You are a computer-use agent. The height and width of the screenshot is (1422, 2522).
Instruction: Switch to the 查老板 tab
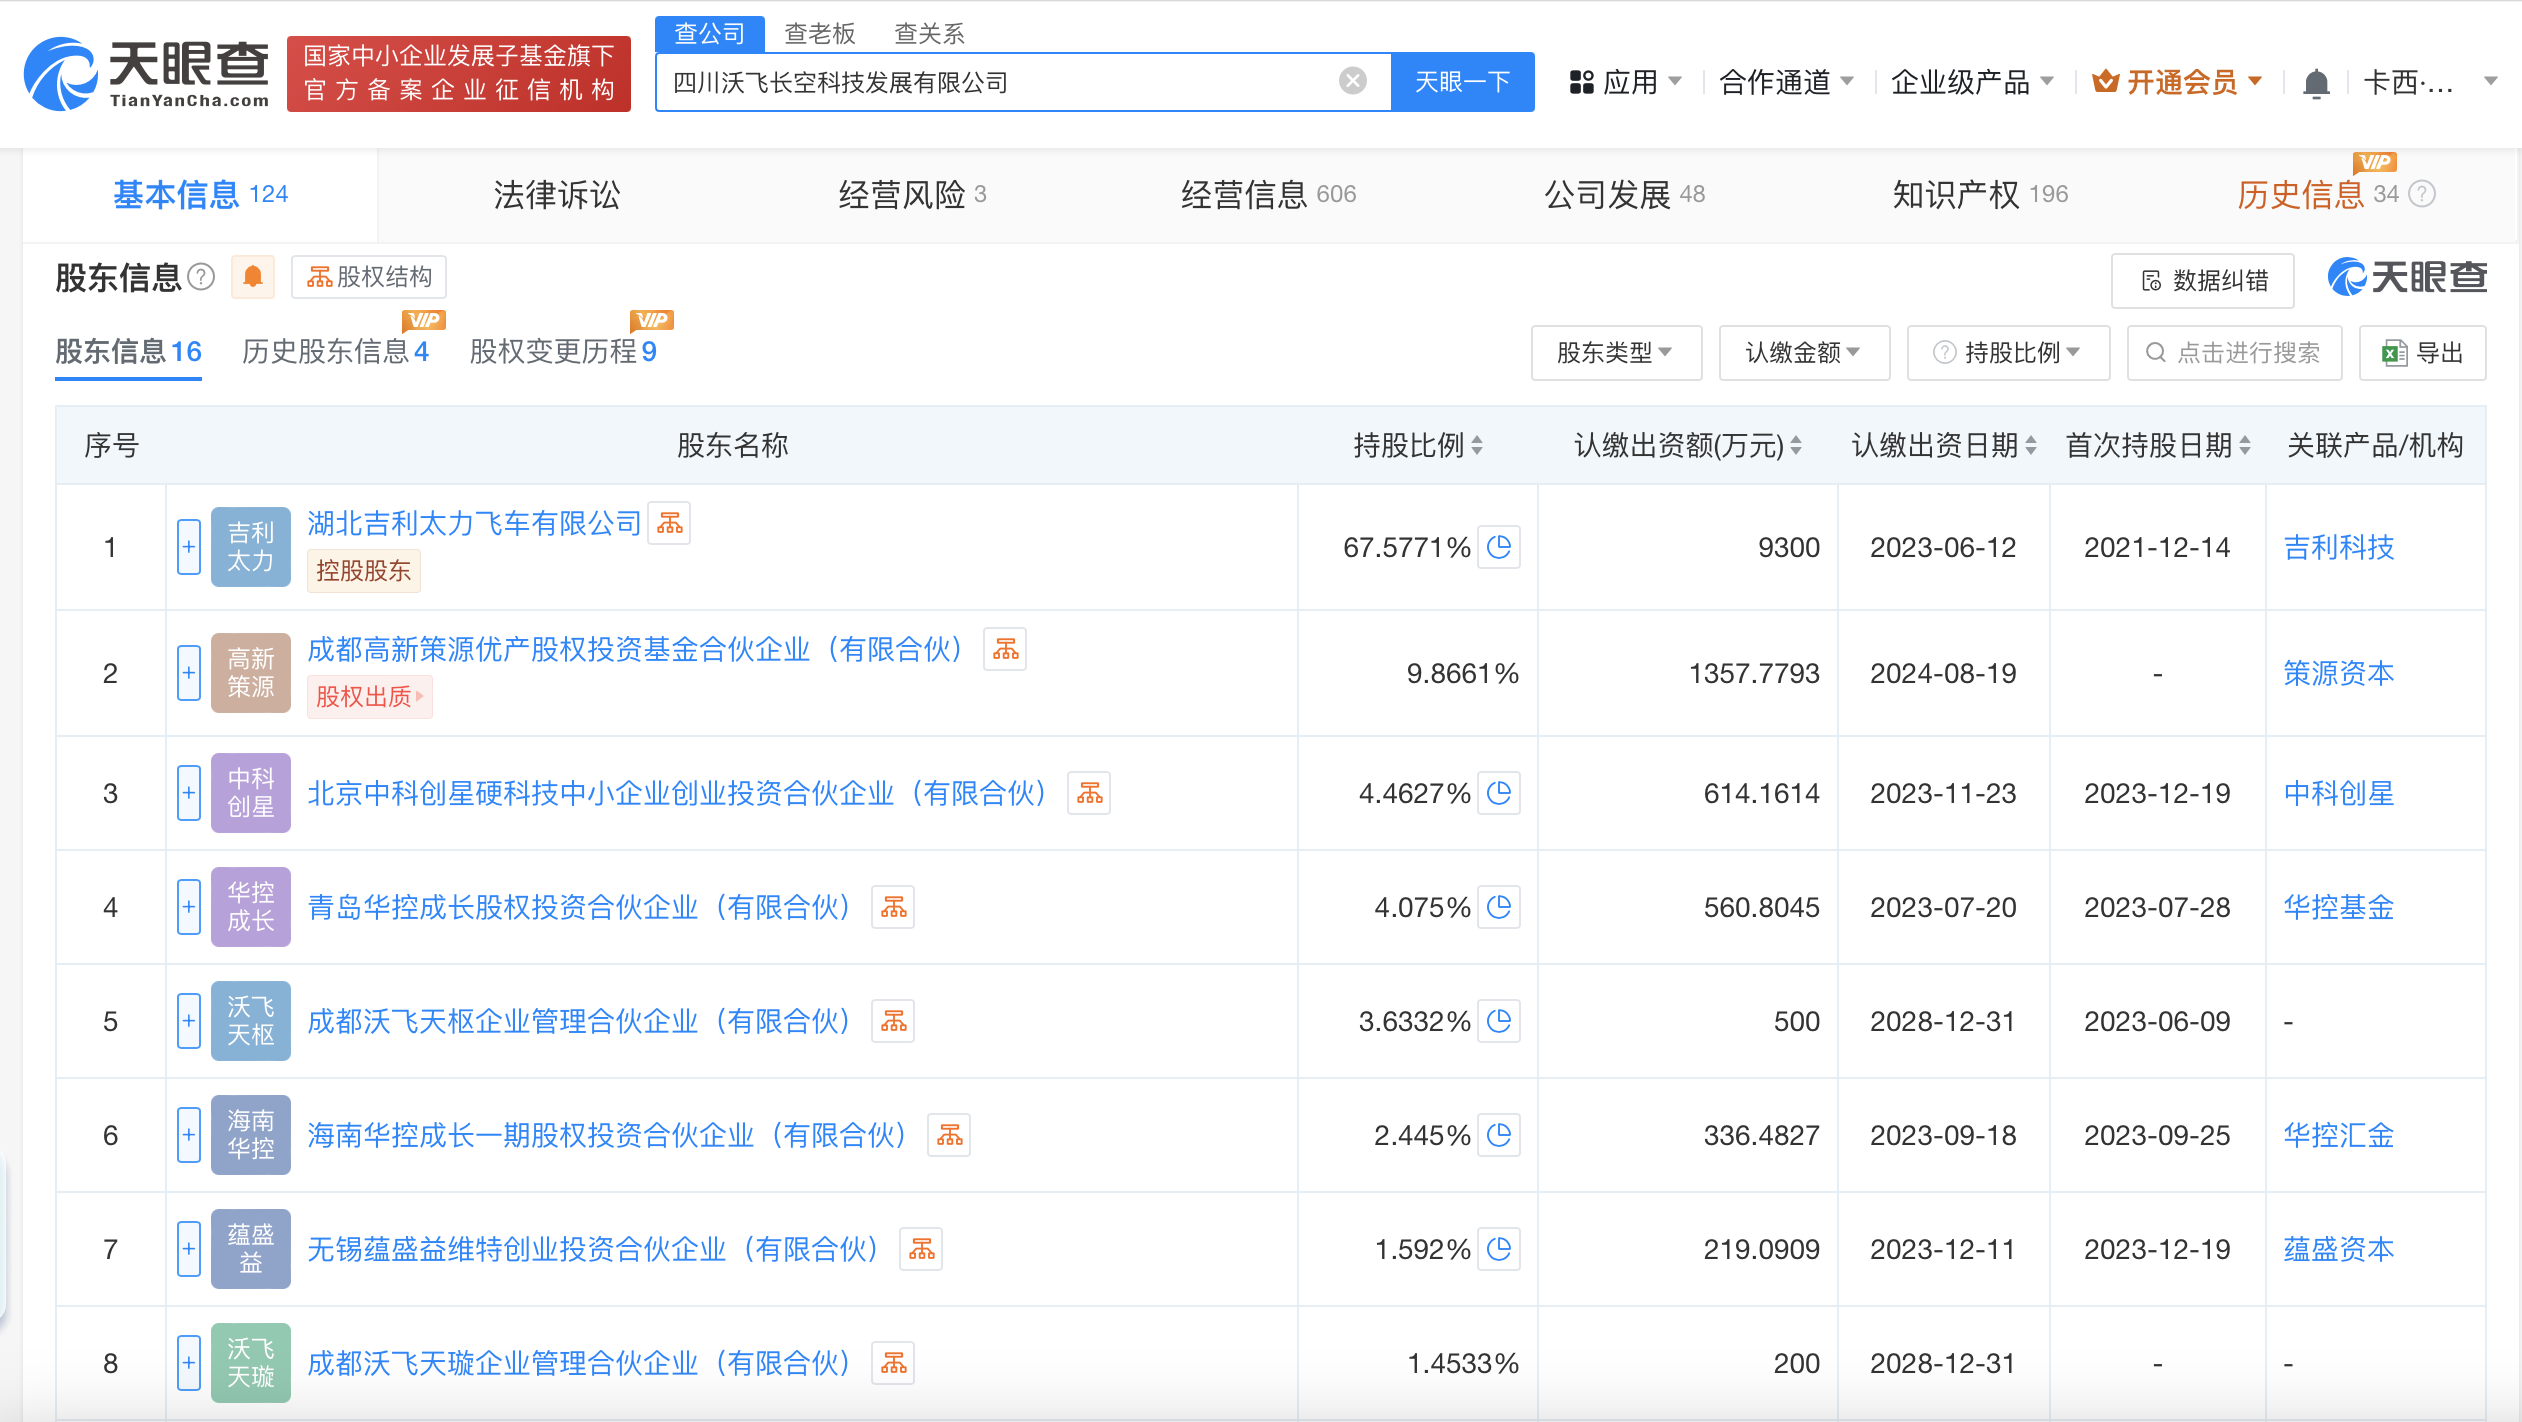tap(818, 33)
